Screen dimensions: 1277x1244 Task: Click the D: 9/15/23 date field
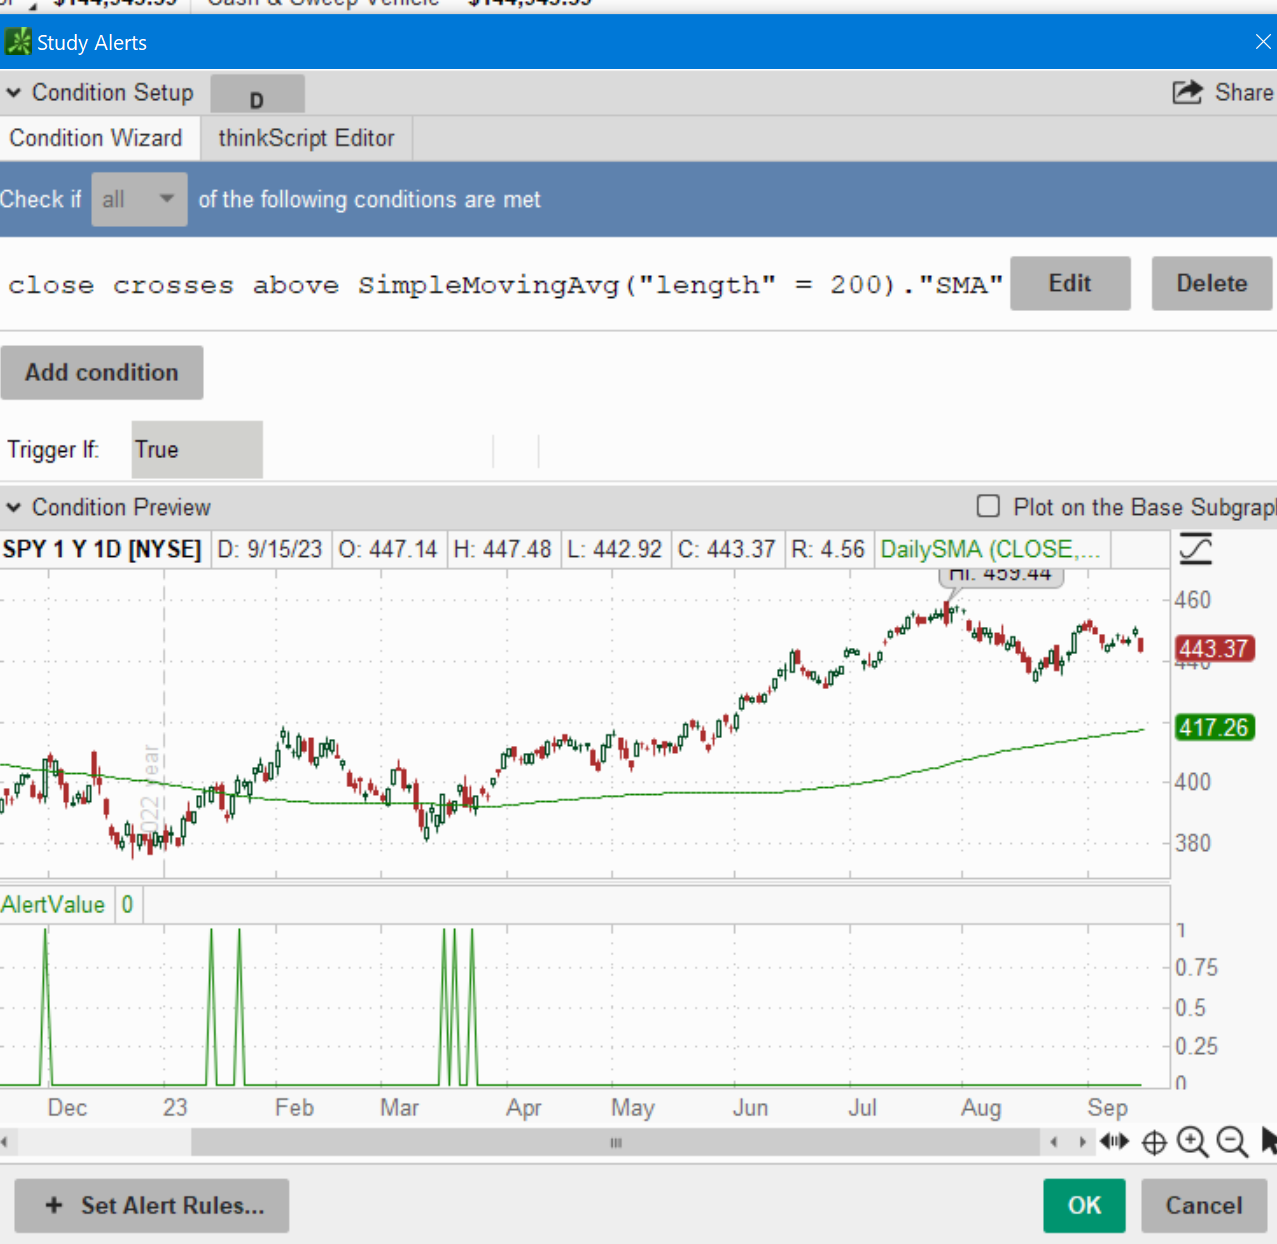pyautogui.click(x=270, y=549)
